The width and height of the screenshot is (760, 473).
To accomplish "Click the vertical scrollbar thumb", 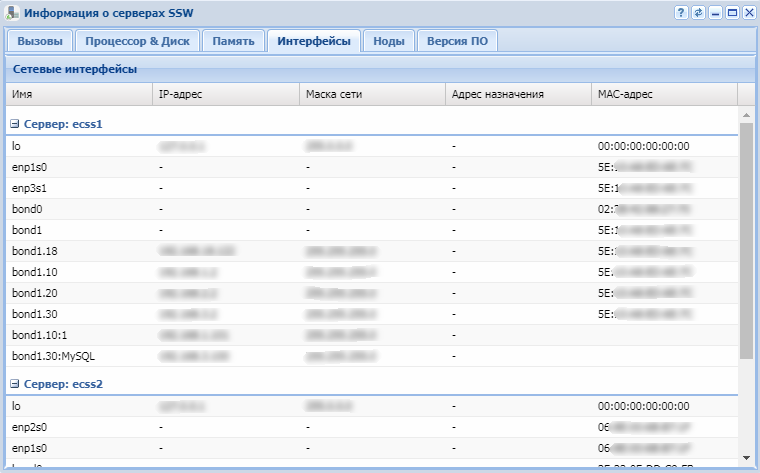I will click(x=746, y=241).
